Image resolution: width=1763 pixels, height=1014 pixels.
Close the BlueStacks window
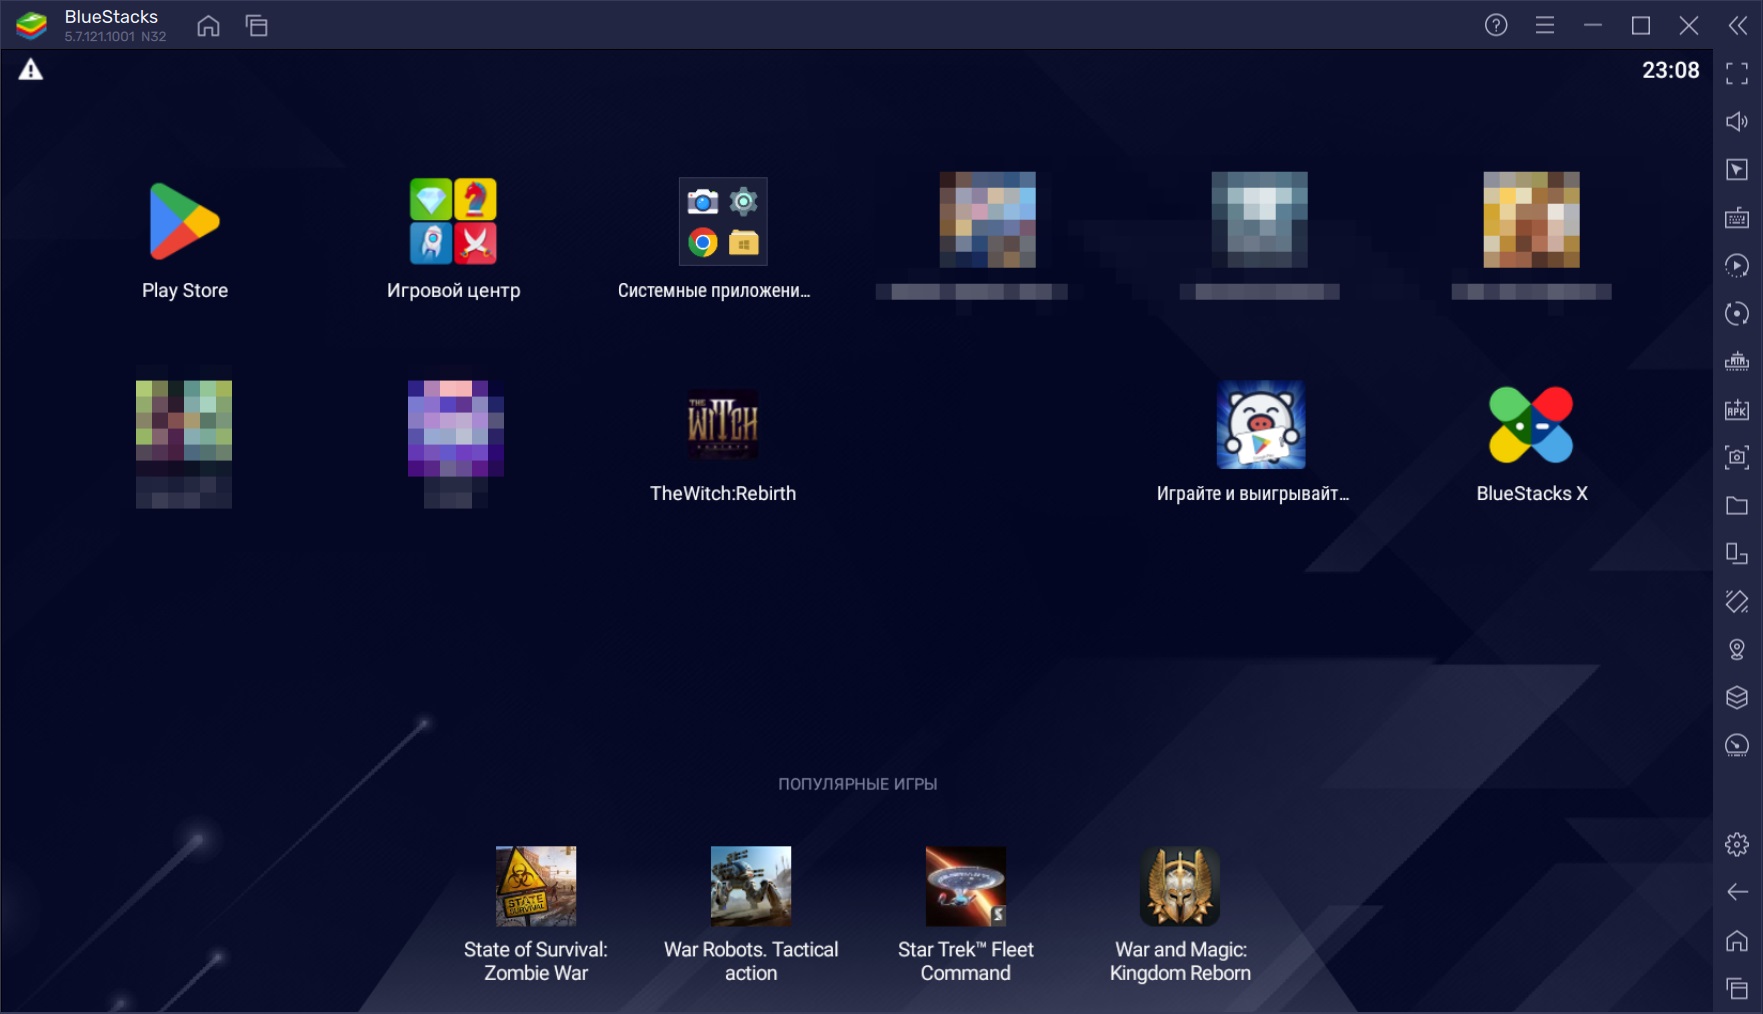pyautogui.click(x=1689, y=25)
